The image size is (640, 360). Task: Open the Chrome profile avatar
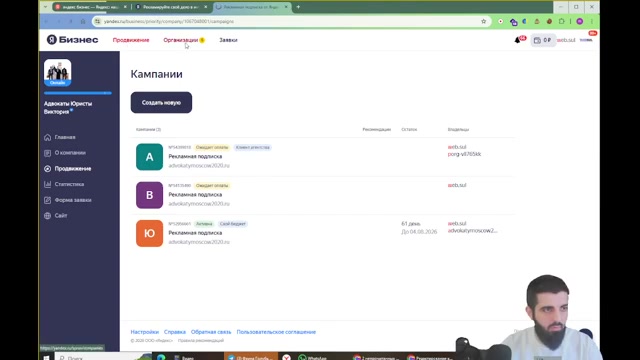coord(580,21)
